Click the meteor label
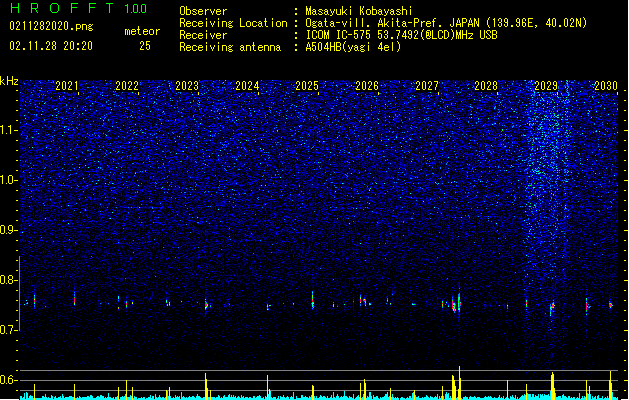This screenshot has width=629, height=400. click(142, 31)
